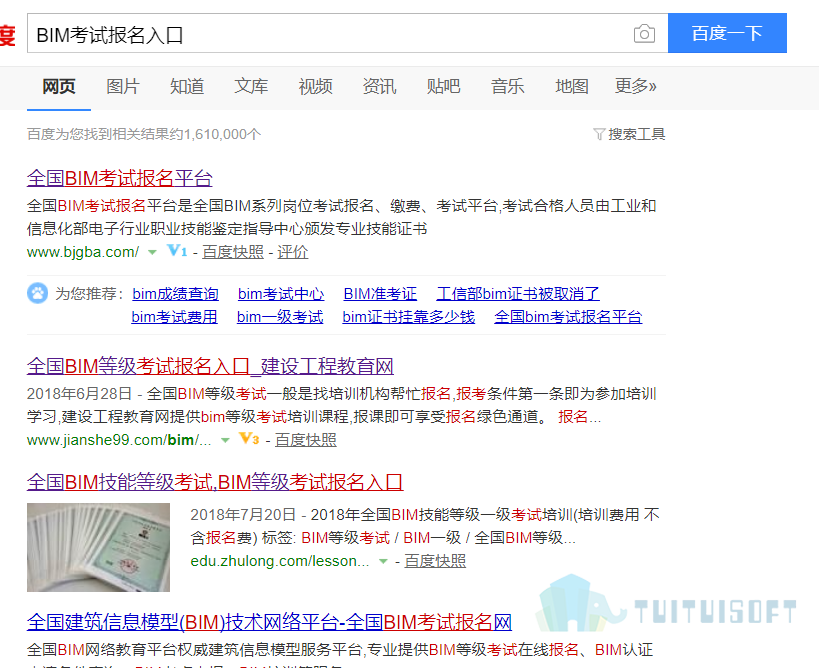Click the www.jianshe99.com/bim/ URL

(x=119, y=440)
